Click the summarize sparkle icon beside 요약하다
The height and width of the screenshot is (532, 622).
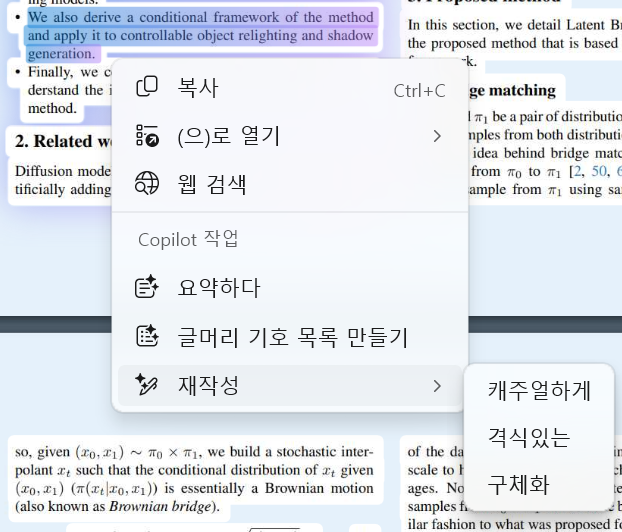147,286
